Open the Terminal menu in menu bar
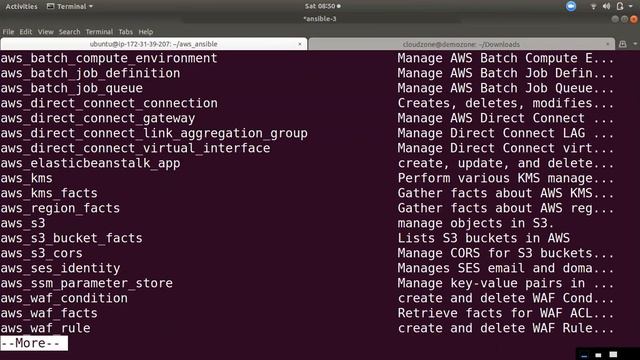 click(99, 31)
